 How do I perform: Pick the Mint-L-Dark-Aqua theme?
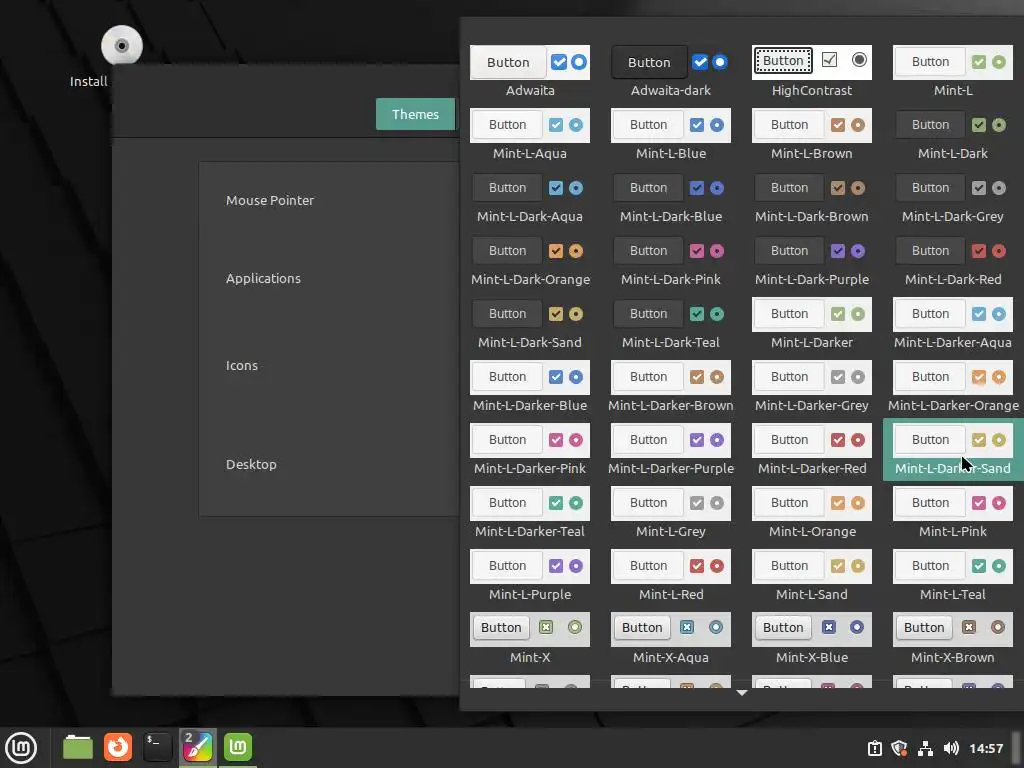pos(530,198)
